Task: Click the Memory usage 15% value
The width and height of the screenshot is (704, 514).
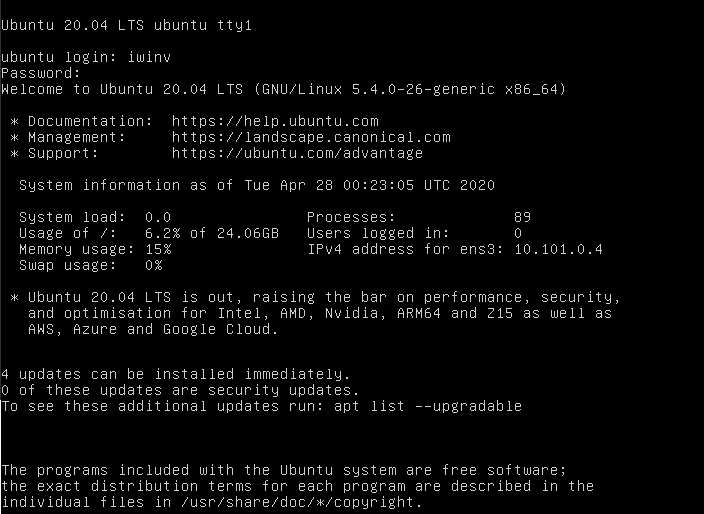Action: click(x=158, y=249)
